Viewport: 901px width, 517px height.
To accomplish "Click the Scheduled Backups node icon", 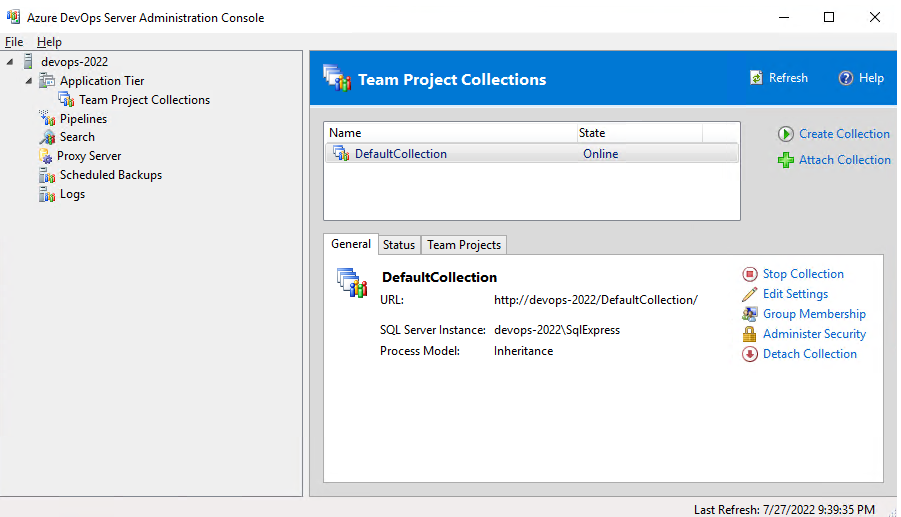I will coord(47,175).
